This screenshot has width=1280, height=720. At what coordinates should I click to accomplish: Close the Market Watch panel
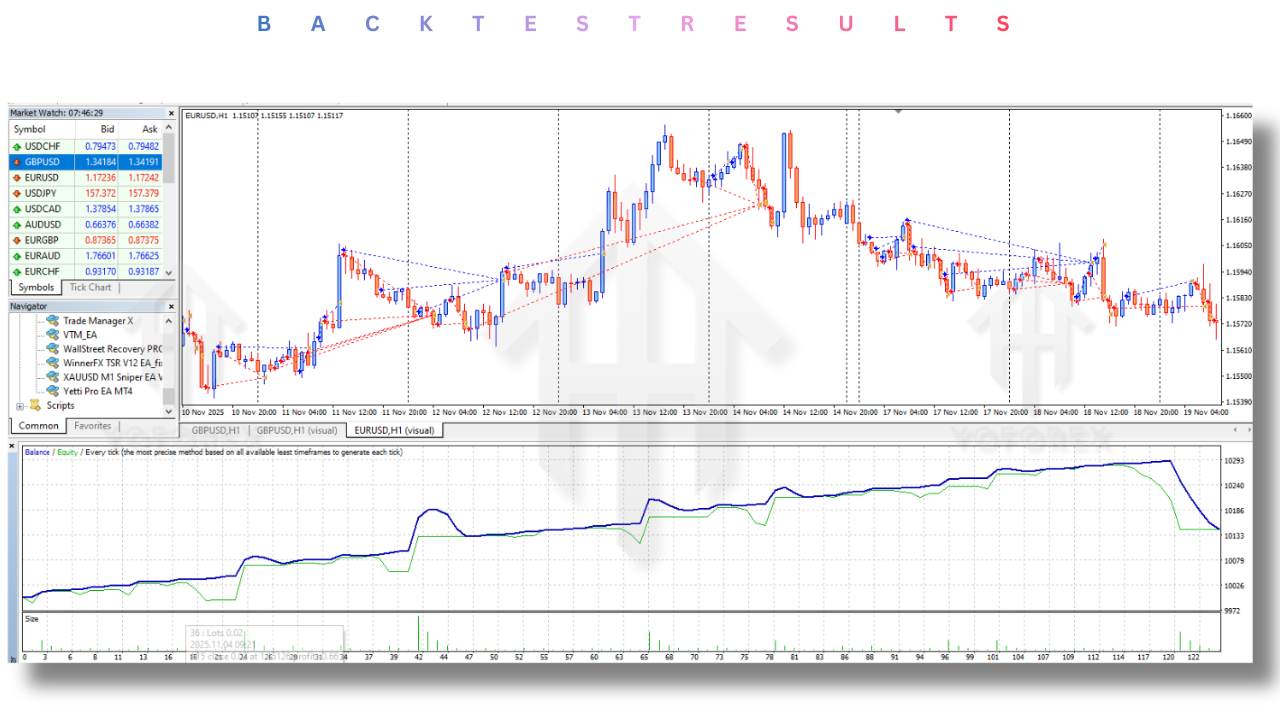171,113
